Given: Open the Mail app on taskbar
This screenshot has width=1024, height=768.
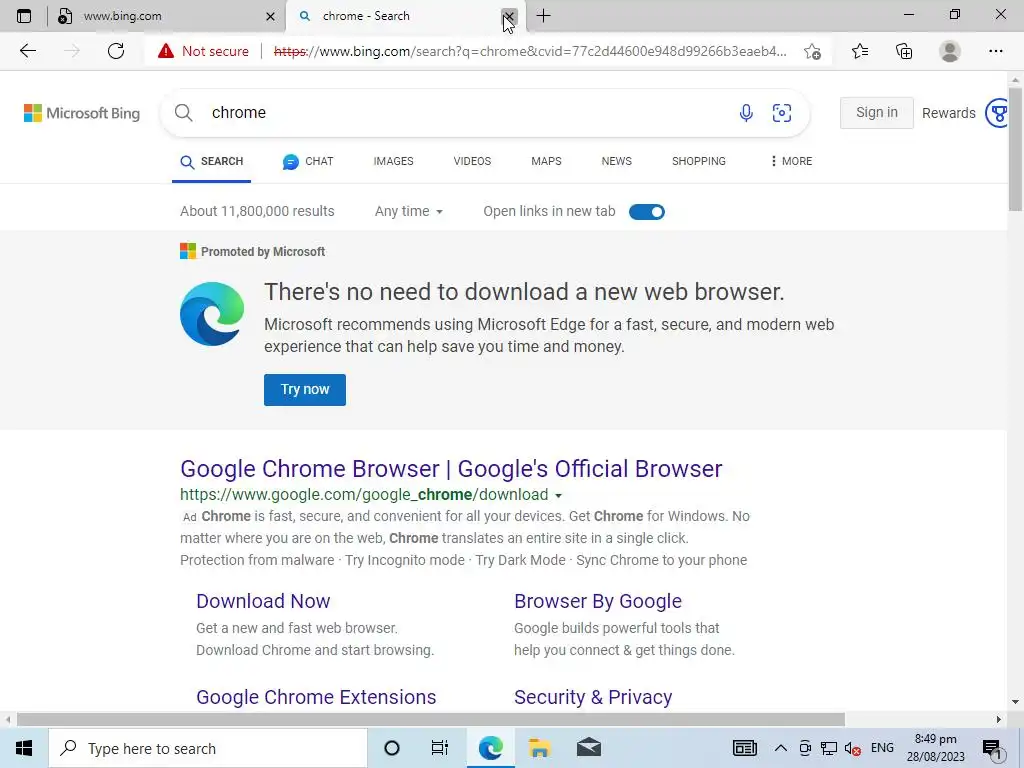Looking at the screenshot, I should click(x=588, y=748).
